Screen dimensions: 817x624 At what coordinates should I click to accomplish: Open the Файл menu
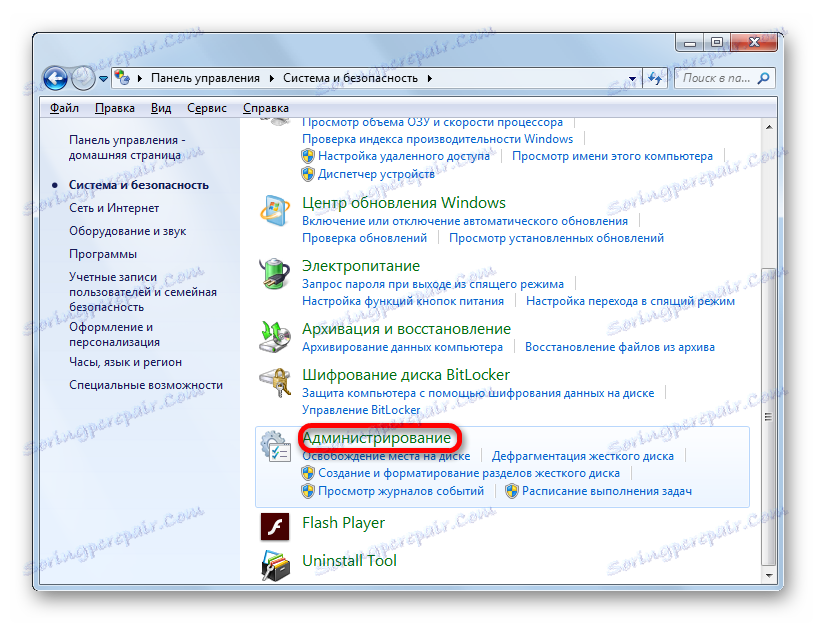click(64, 108)
